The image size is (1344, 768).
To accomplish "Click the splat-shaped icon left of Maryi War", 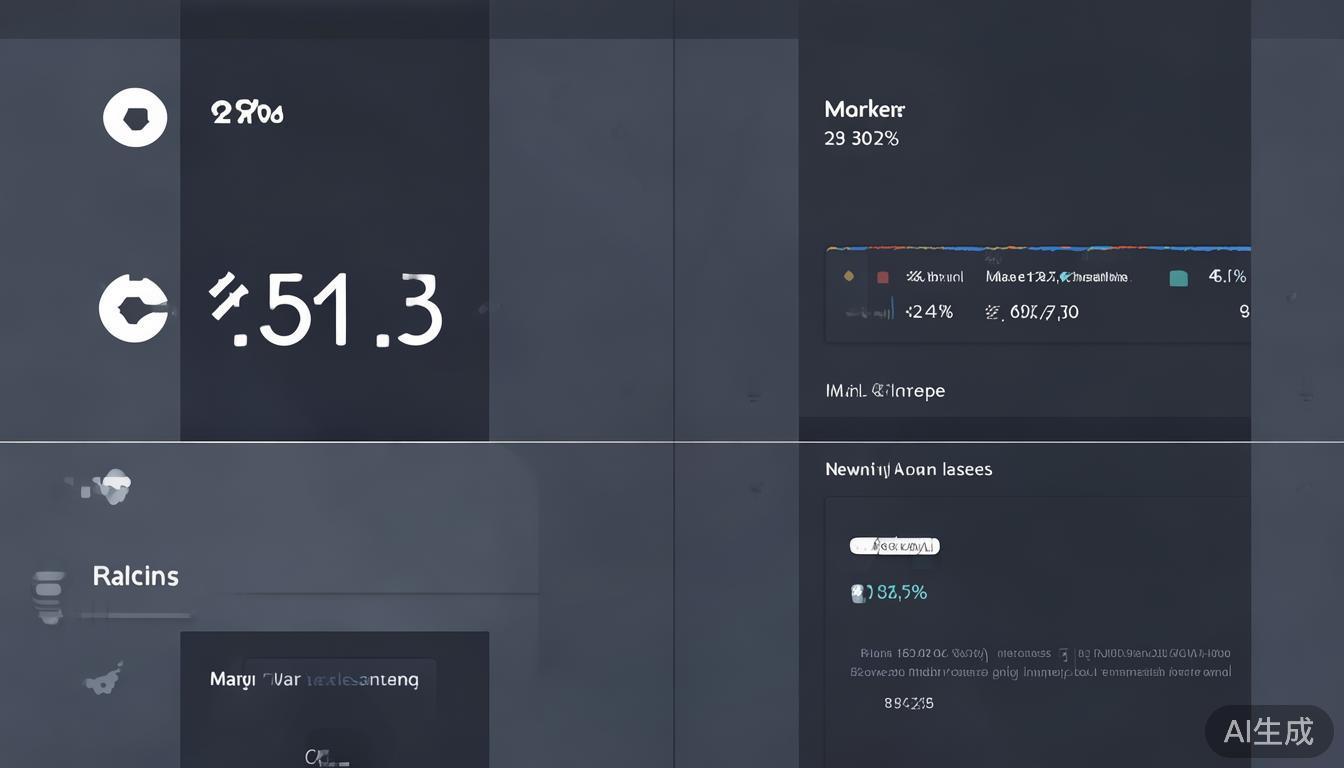I will tap(104, 680).
